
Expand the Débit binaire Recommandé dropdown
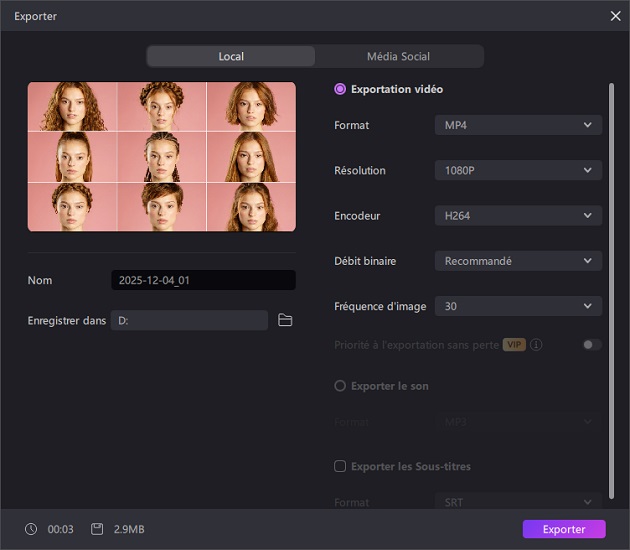[x=518, y=261]
